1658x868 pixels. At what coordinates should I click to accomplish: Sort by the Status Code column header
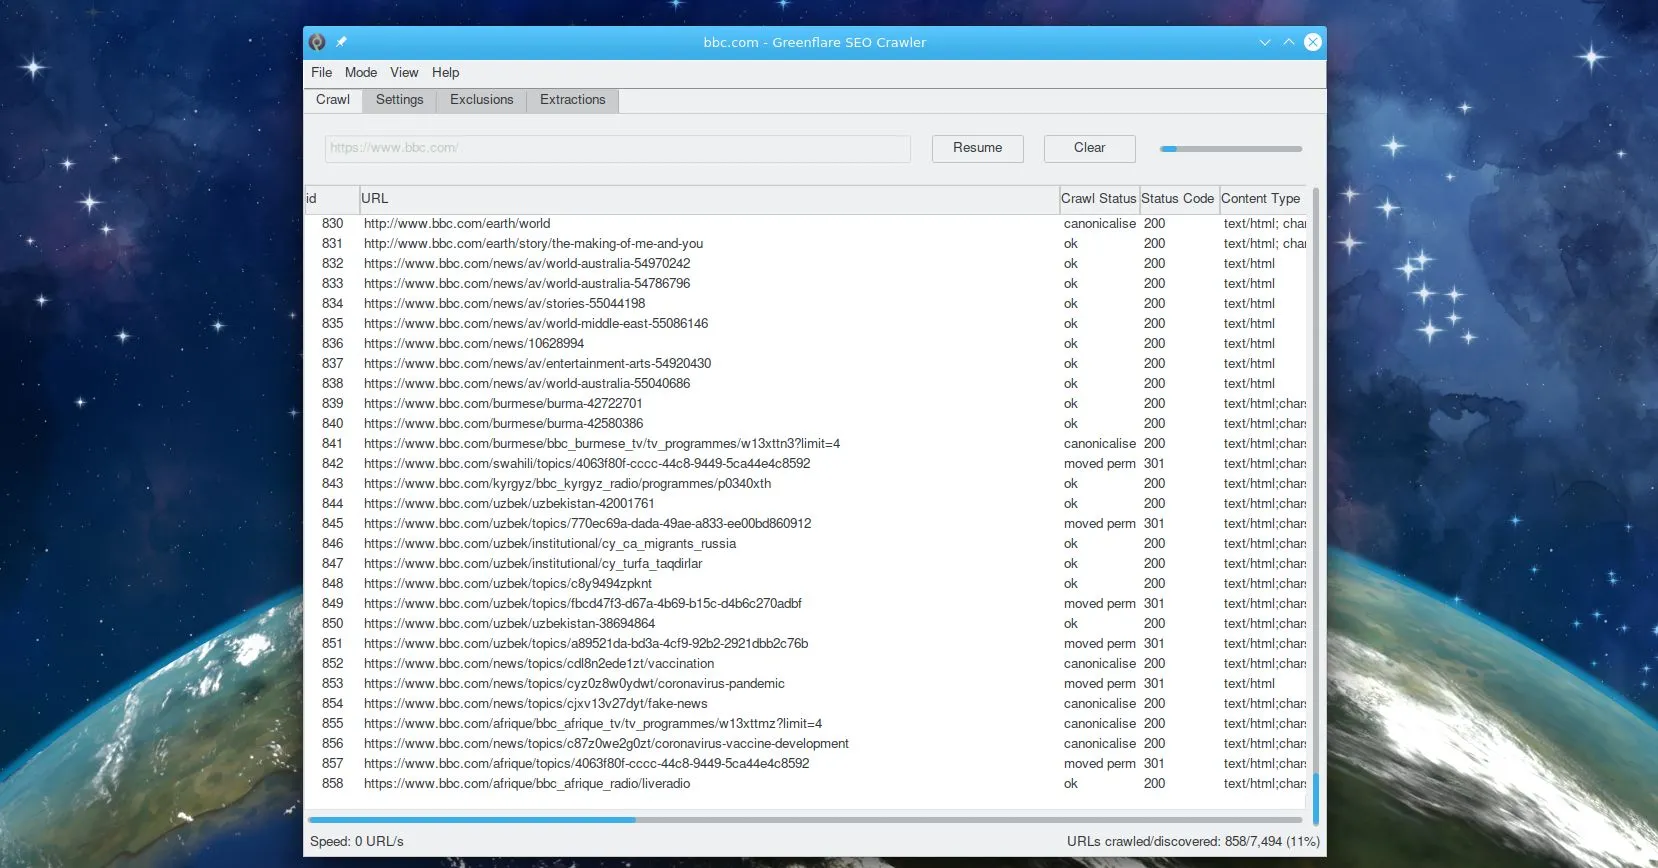coord(1177,199)
